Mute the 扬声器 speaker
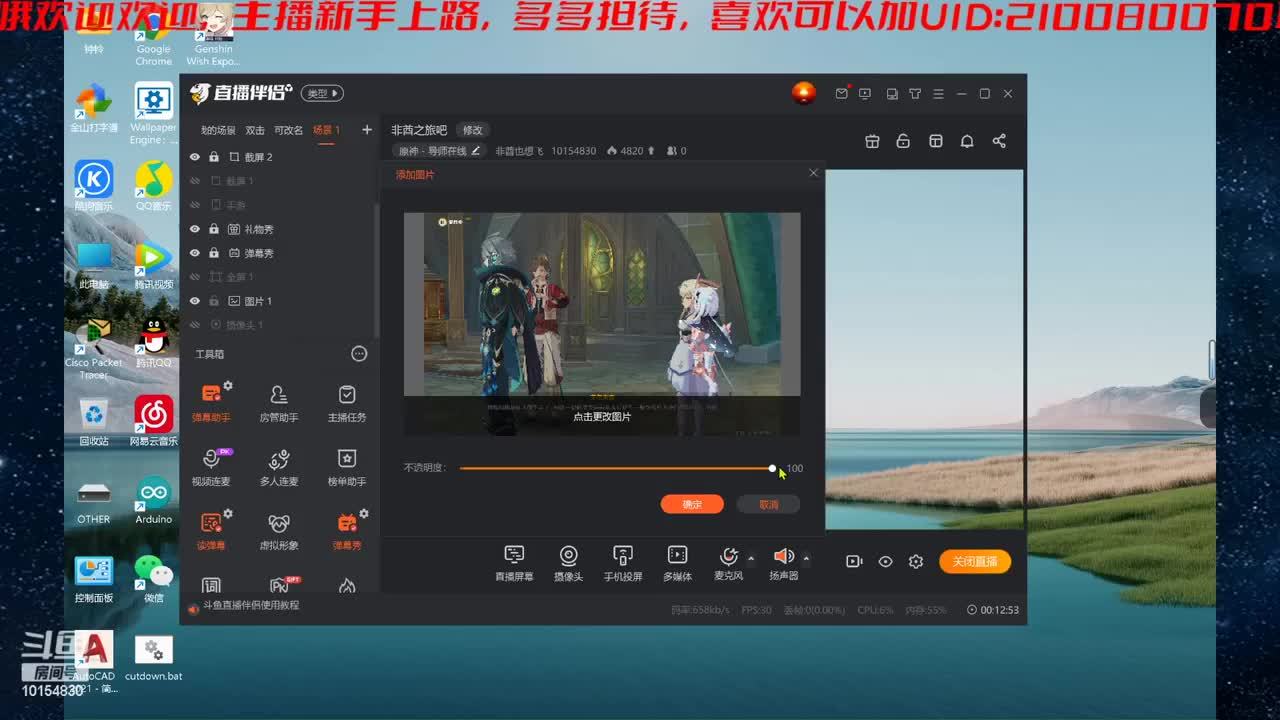Viewport: 1280px width, 720px height. click(784, 557)
